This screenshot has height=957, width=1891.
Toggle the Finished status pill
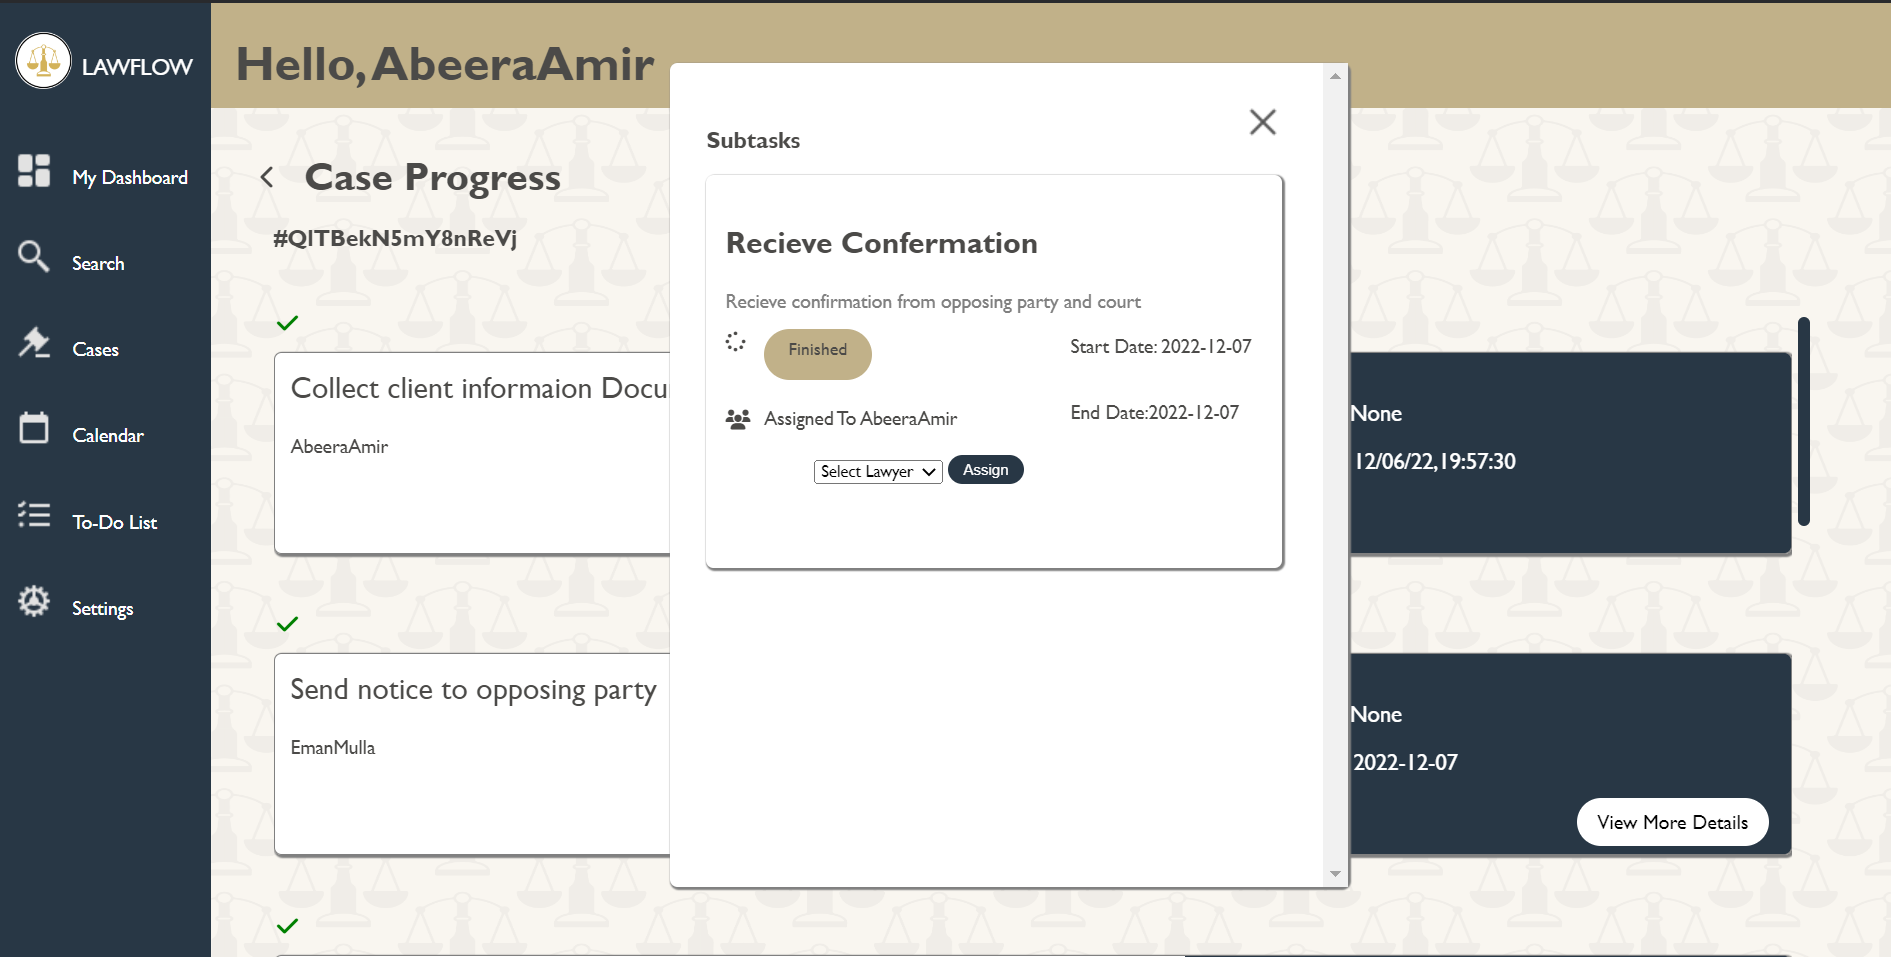click(x=817, y=353)
